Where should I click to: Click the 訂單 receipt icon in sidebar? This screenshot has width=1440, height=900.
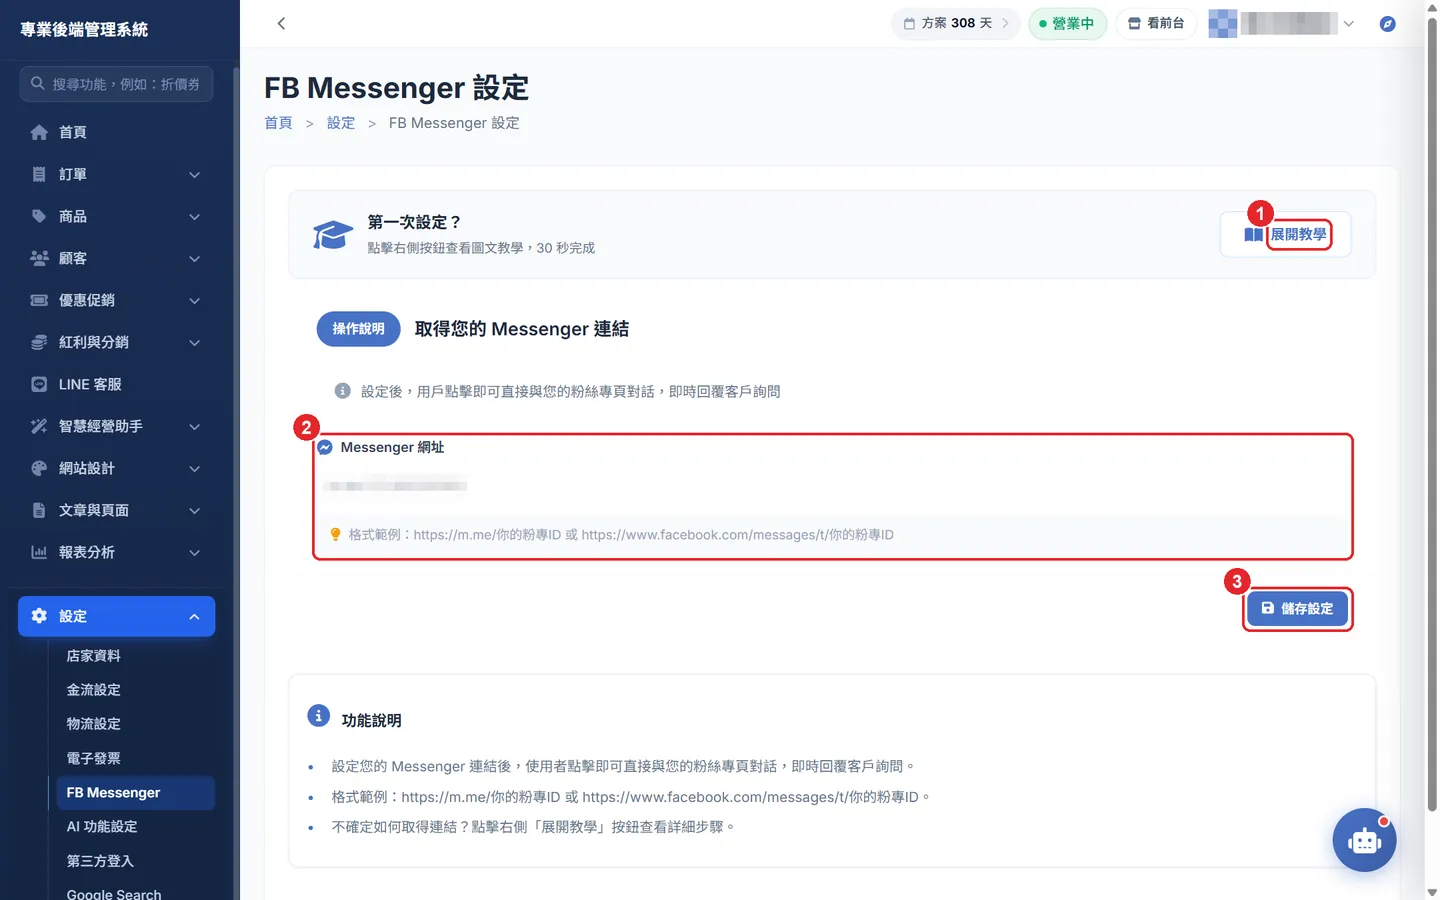[x=39, y=174]
